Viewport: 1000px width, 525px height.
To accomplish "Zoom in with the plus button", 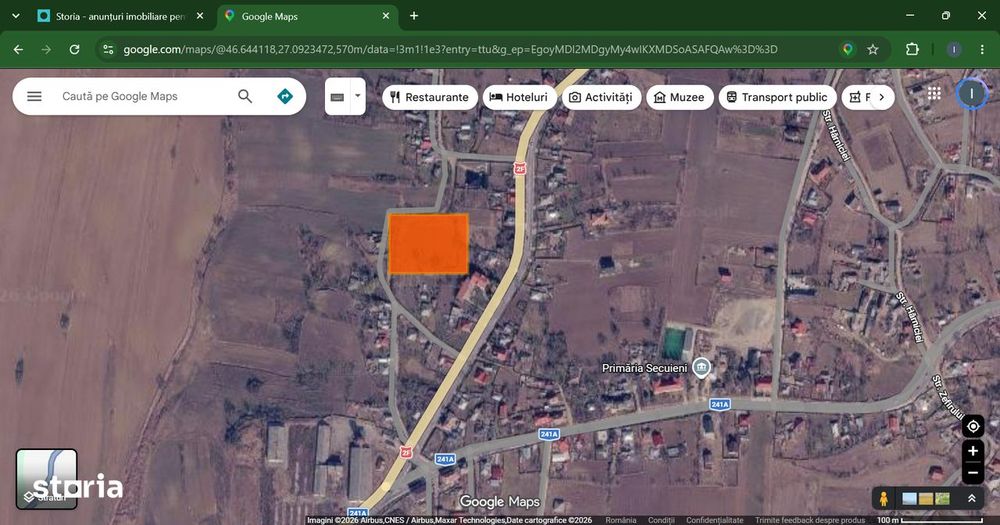I will tap(973, 451).
